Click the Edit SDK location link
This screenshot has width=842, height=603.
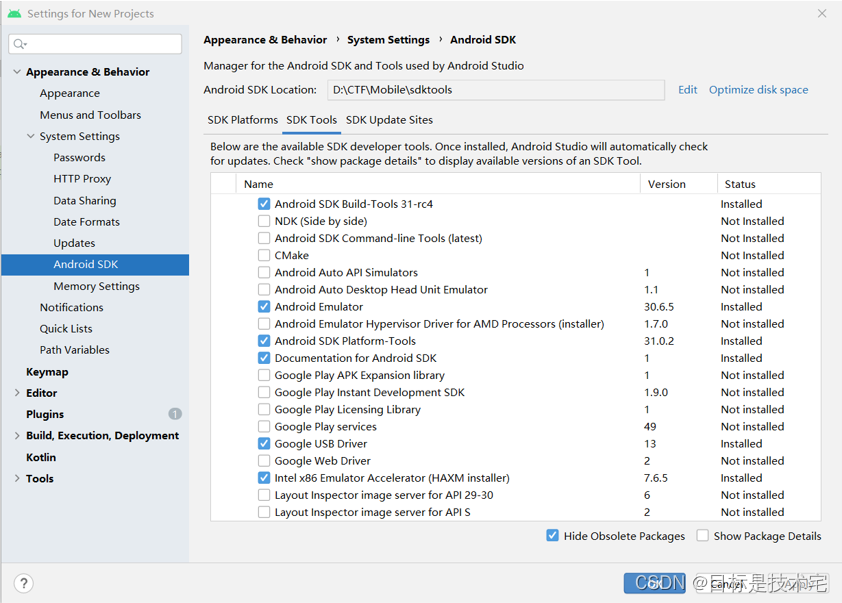(x=687, y=90)
